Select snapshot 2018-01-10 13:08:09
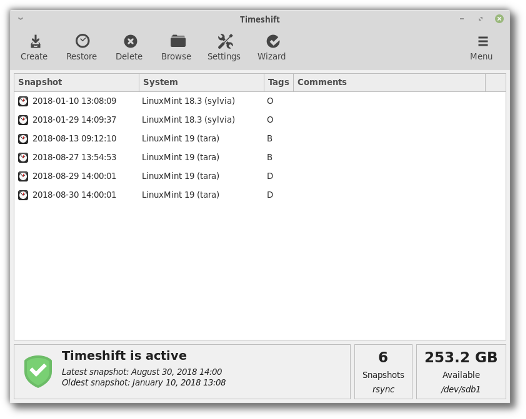 click(x=260, y=101)
